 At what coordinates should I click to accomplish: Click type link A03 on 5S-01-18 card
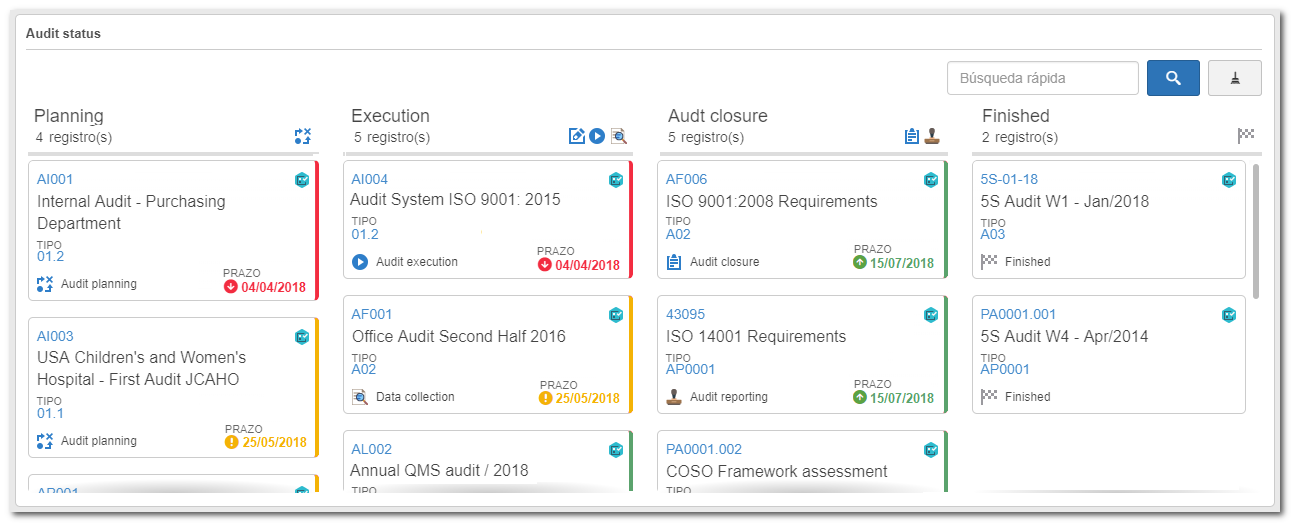pos(993,234)
